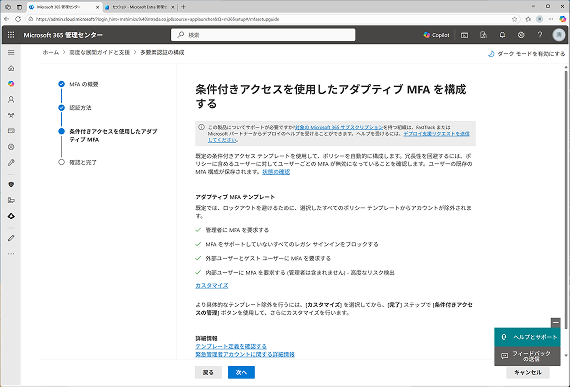Open the account profile avatar in header
This screenshot has width=570, height=387.
pyautogui.click(x=559, y=35)
